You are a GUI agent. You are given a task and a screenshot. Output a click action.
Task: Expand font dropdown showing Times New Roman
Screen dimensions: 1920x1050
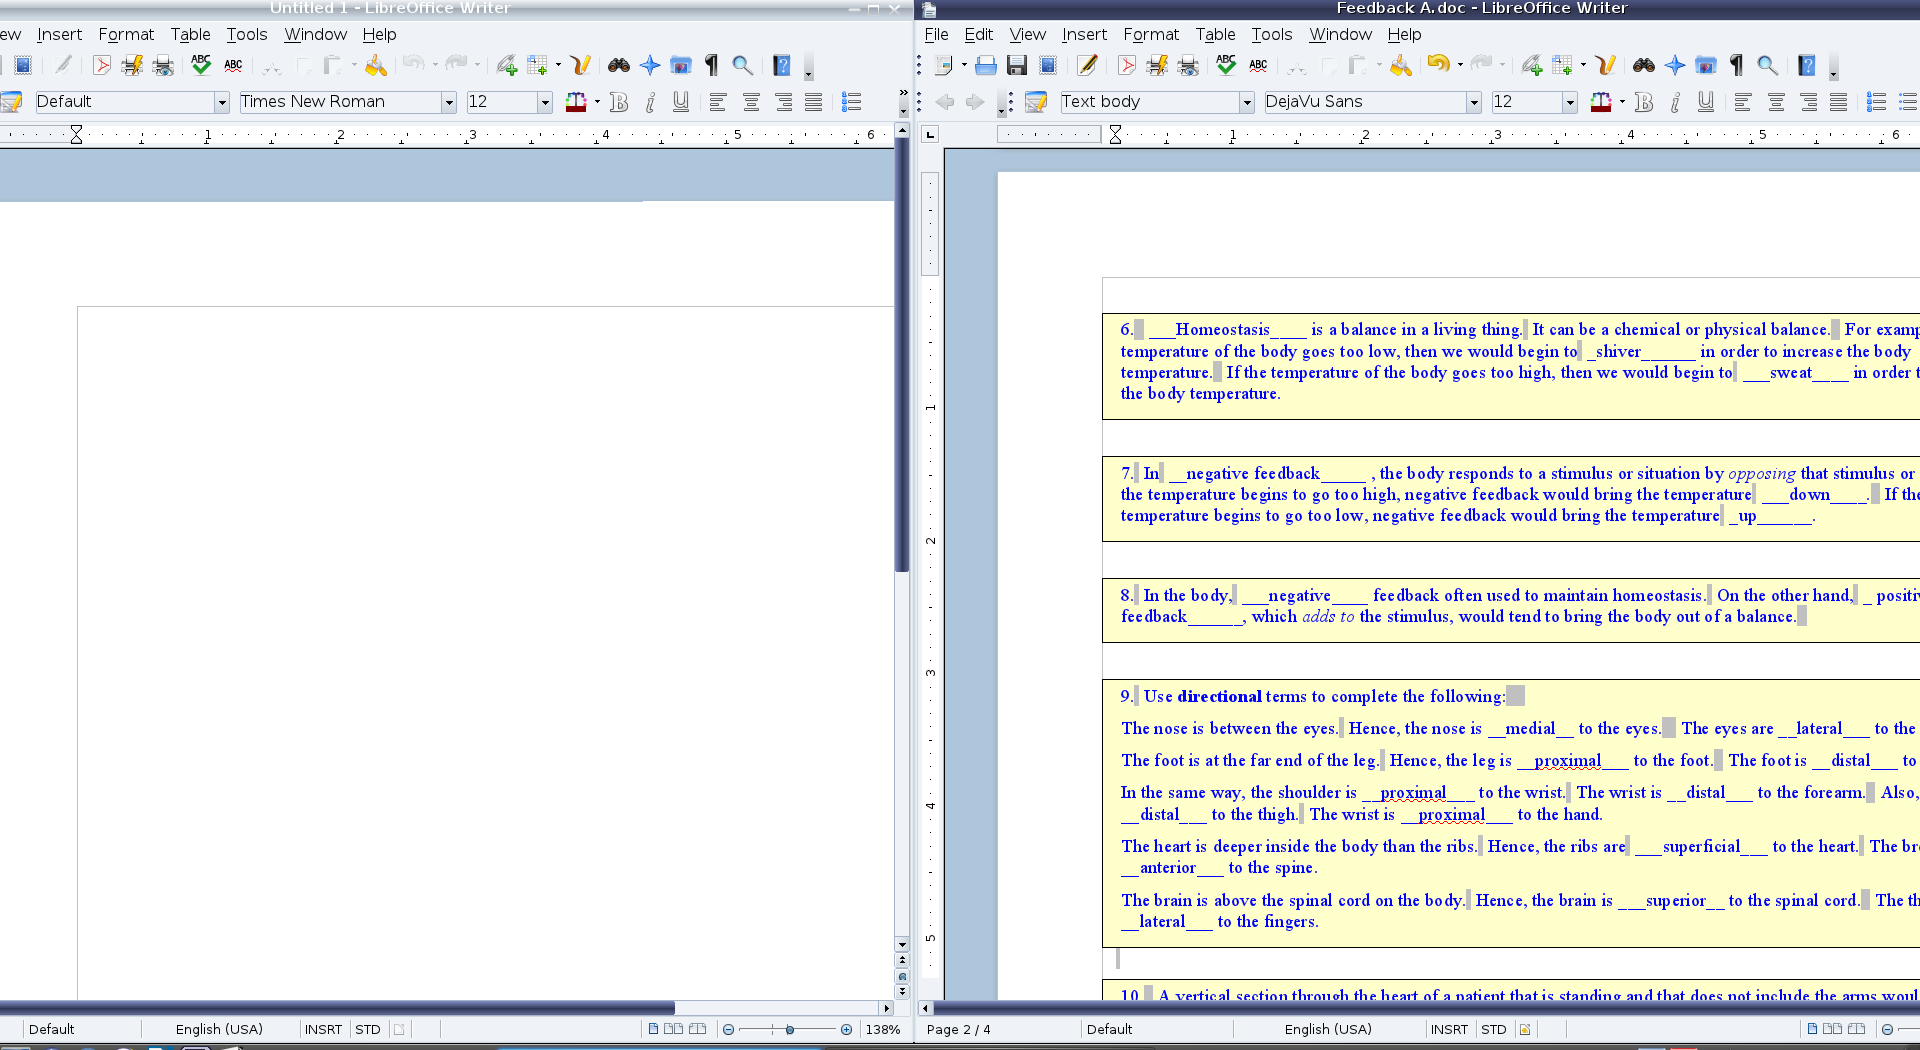pos(449,102)
